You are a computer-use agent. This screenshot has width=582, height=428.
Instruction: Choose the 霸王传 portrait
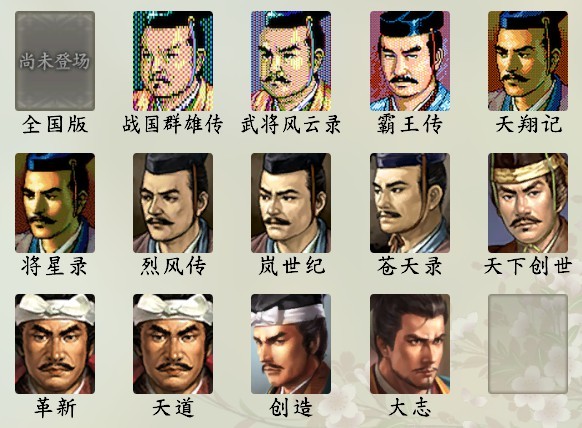pos(410,61)
